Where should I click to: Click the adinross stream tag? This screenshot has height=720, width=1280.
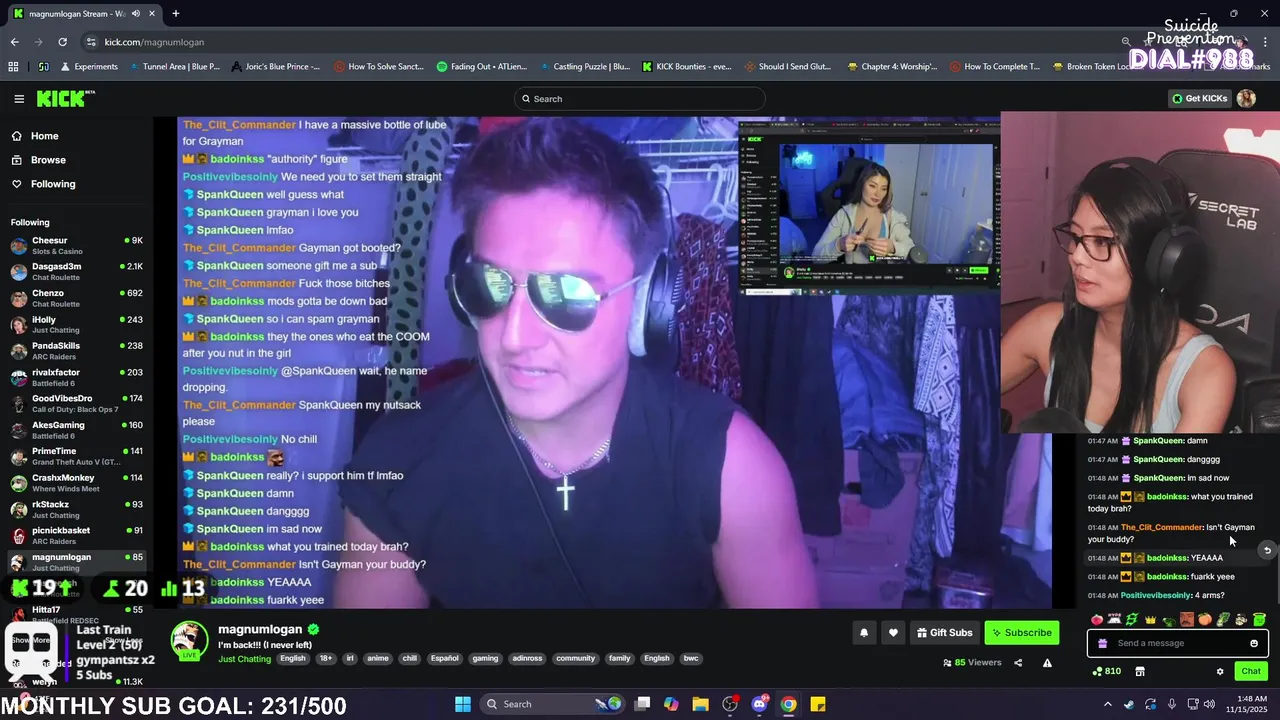click(526, 658)
